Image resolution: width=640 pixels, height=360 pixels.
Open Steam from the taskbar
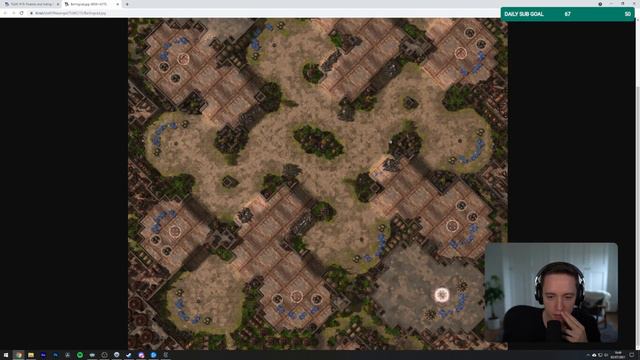point(129,355)
